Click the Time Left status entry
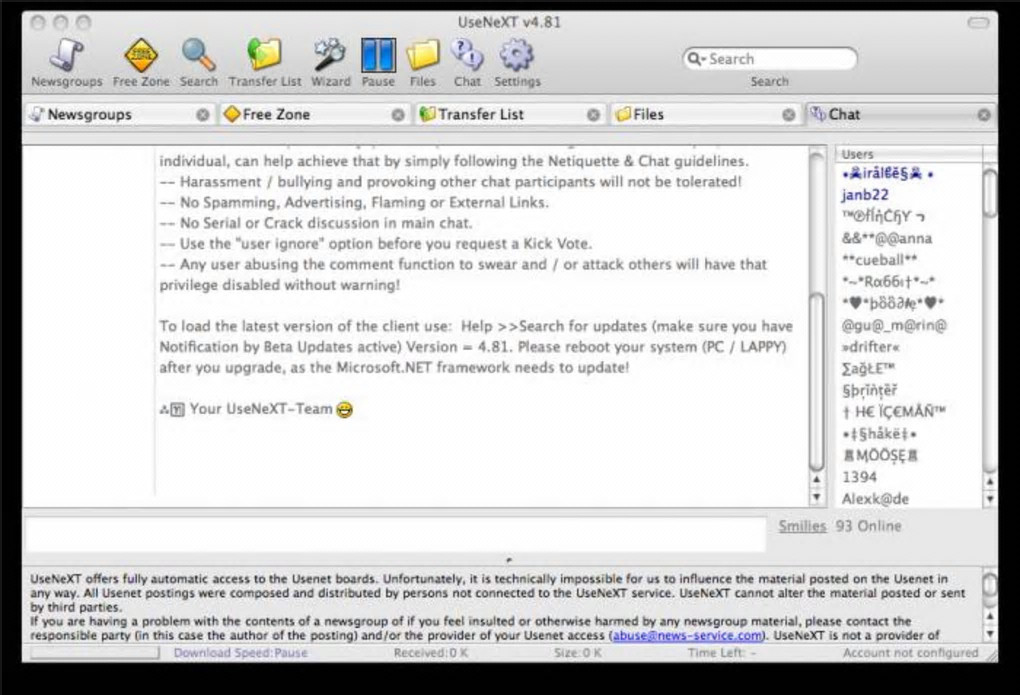The height and width of the screenshot is (695, 1020). tap(722, 653)
